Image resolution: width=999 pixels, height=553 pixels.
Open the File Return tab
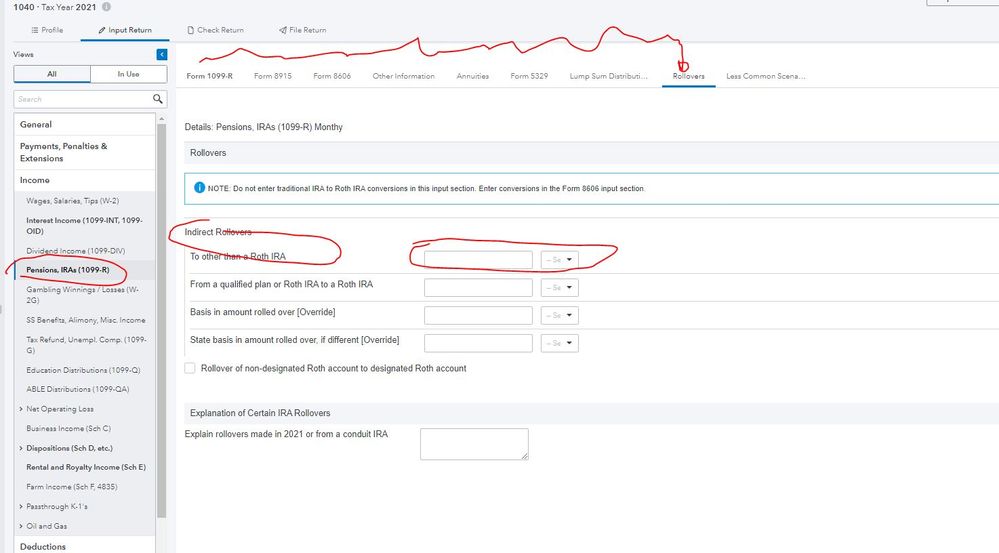303,30
